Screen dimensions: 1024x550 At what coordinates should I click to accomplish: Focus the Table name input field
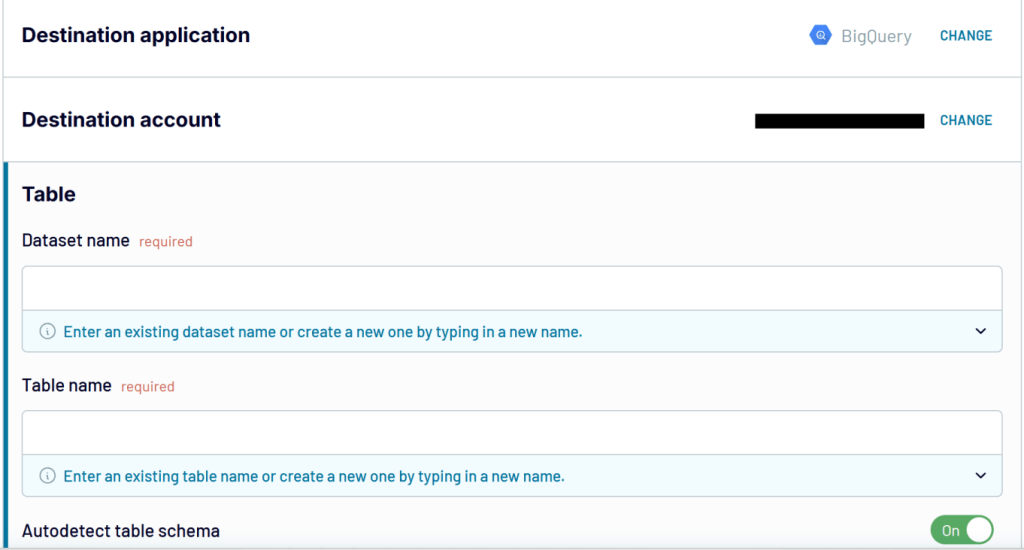click(512, 432)
